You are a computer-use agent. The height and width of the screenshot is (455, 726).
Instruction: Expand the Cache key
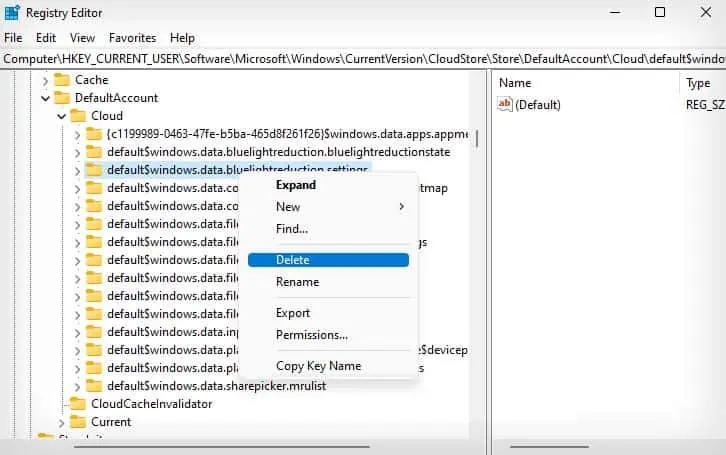click(45, 81)
